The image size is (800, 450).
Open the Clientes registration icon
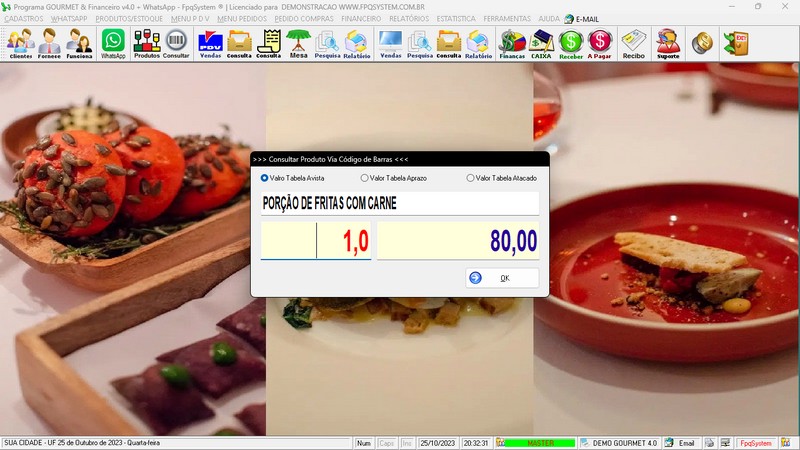tap(20, 43)
